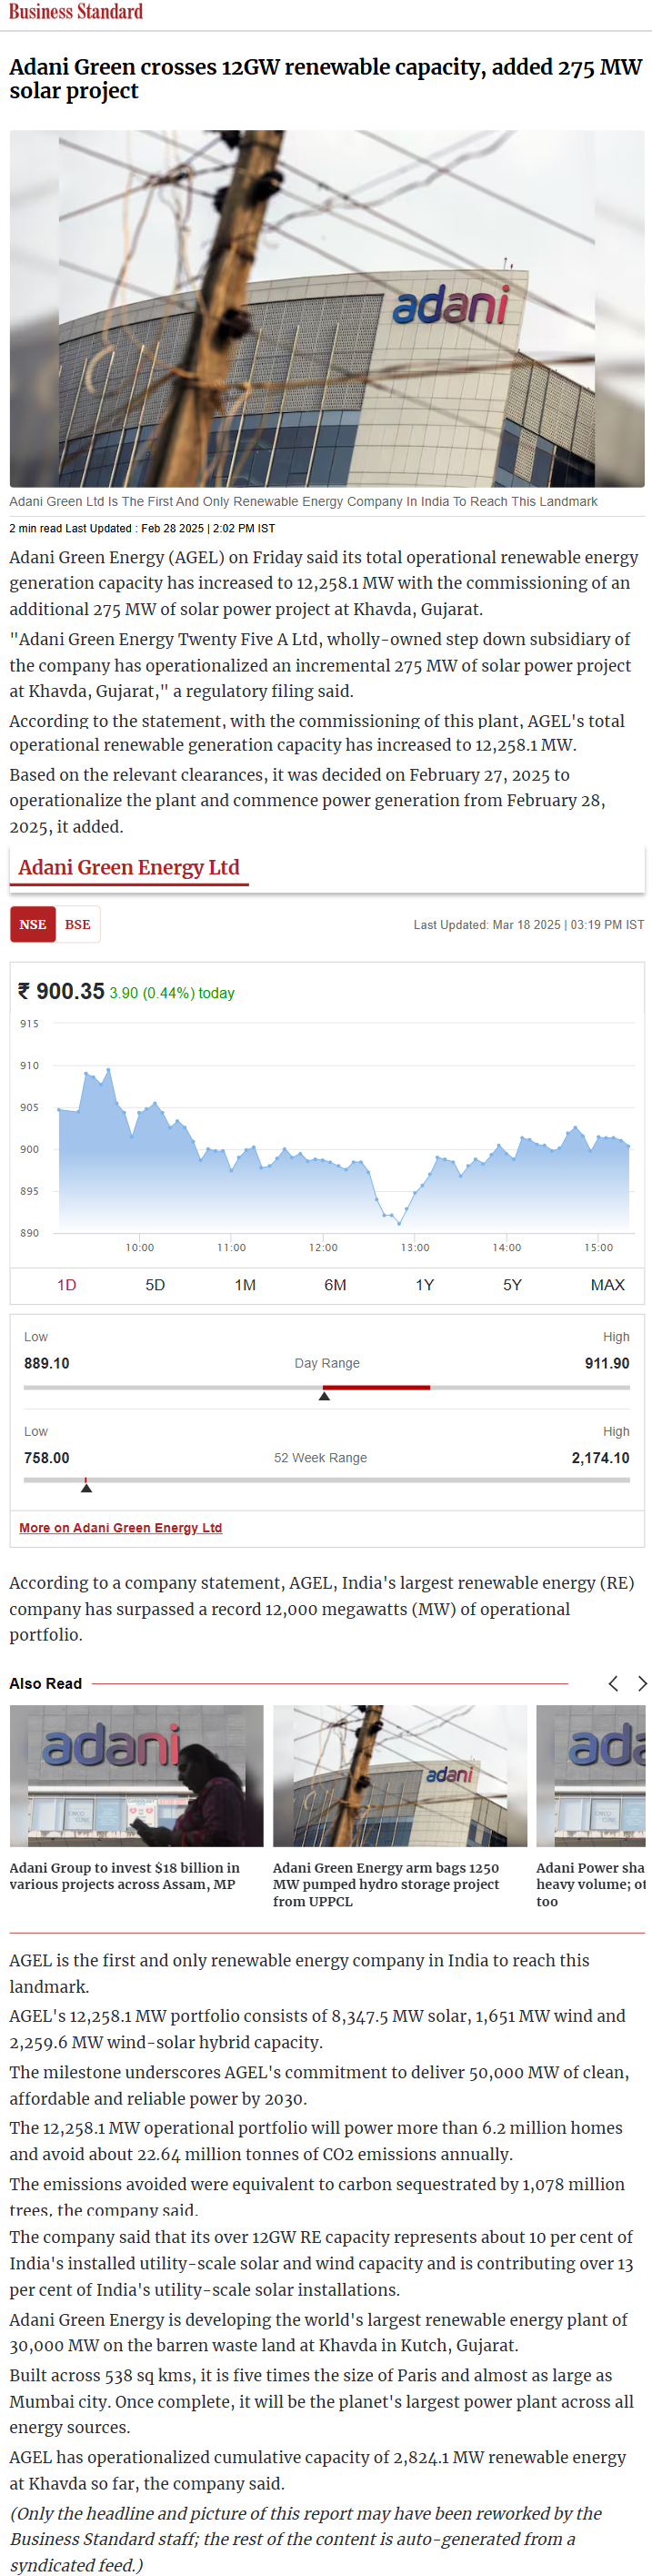This screenshot has width=652, height=2576.
Task: Select the 1D chart range tab
Action: pos(67,1285)
